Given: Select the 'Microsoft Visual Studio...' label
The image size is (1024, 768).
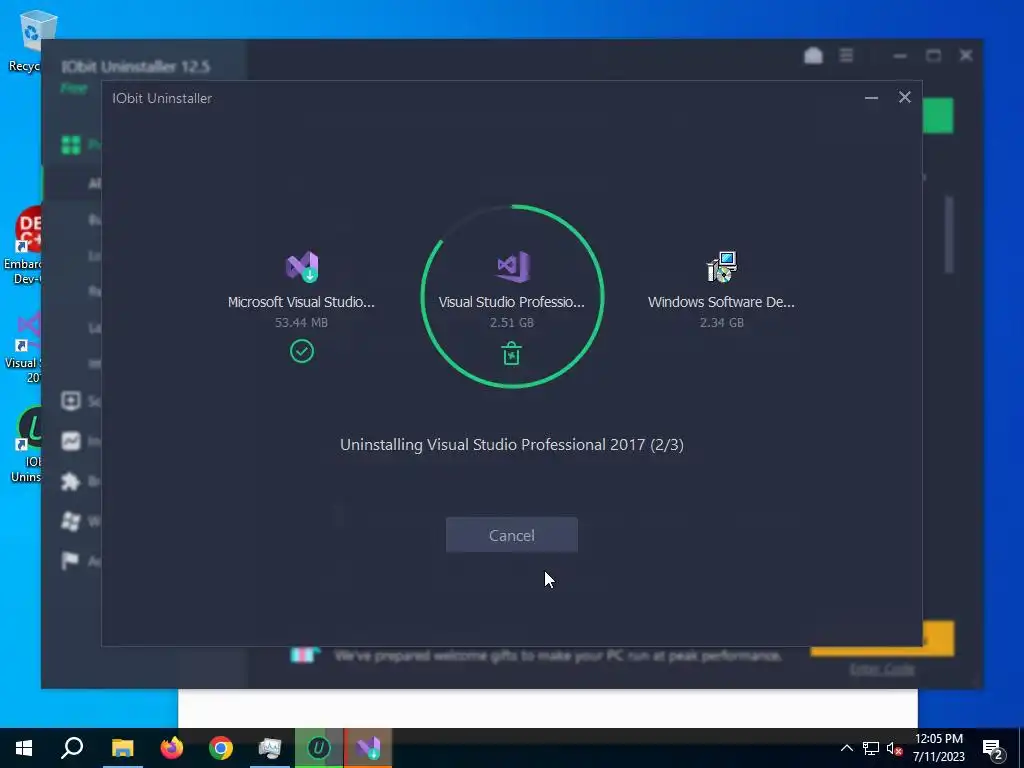Looking at the screenshot, I should pyautogui.click(x=301, y=302).
